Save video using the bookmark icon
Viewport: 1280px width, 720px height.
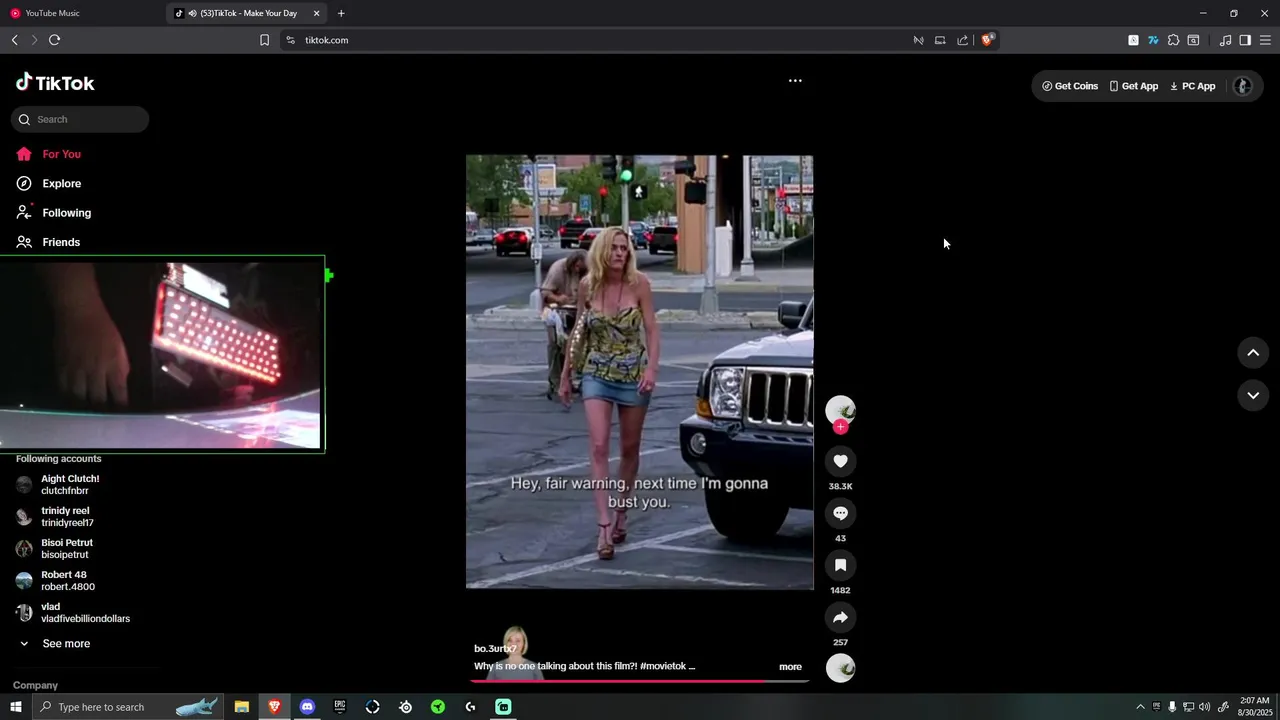[840, 565]
